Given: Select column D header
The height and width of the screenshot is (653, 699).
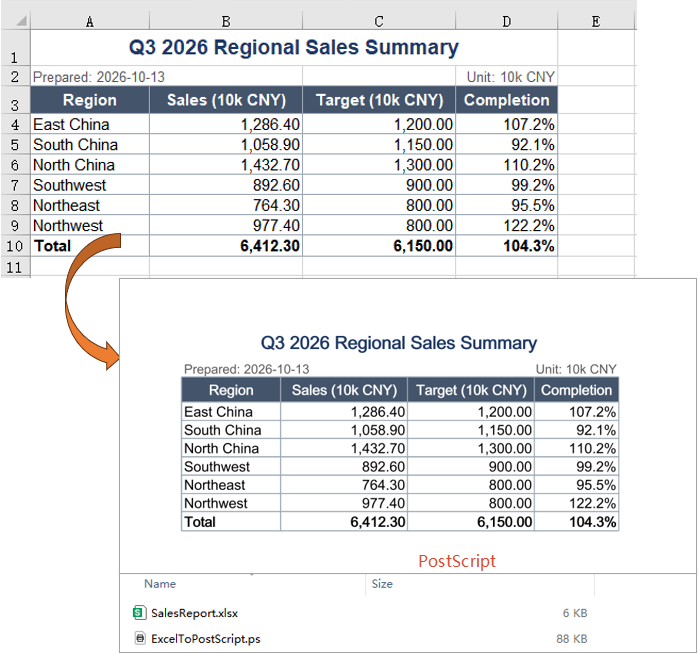Looking at the screenshot, I should (506, 21).
